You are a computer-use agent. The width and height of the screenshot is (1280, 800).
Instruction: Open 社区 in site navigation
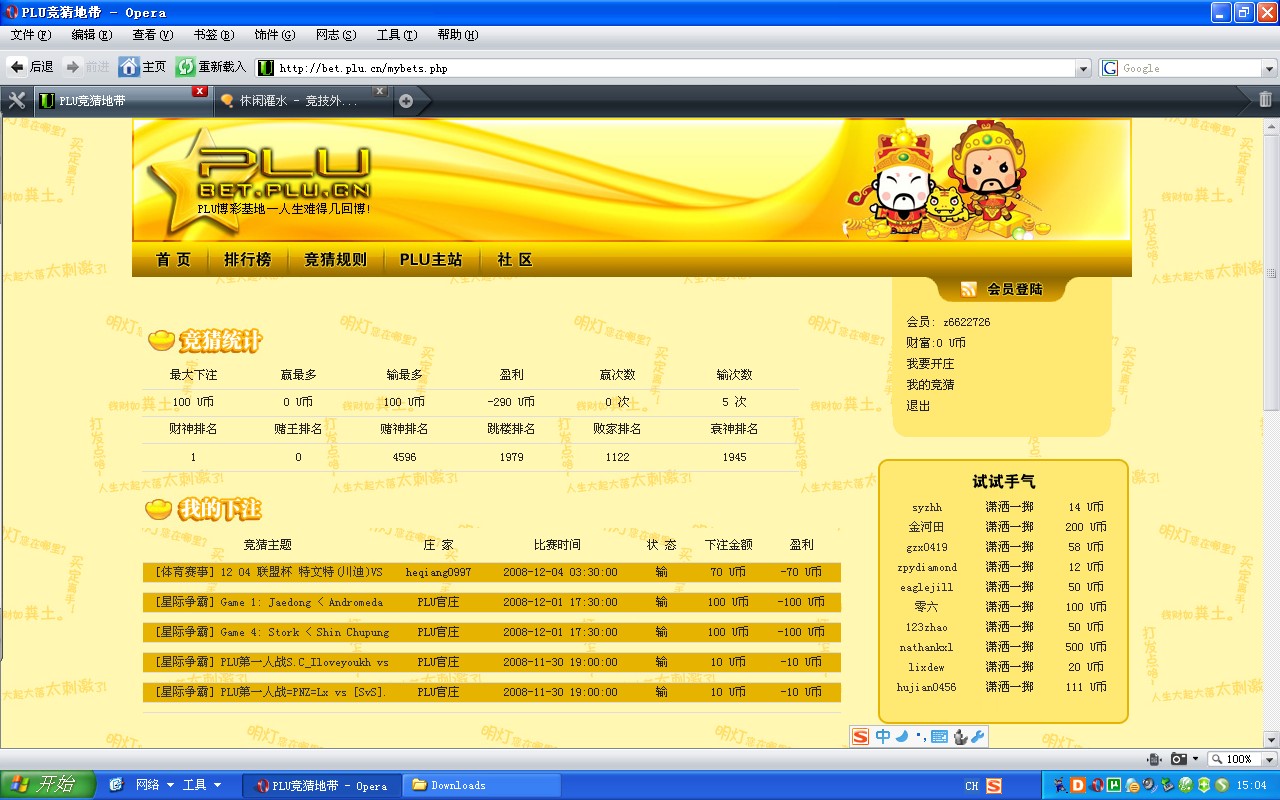tap(515, 260)
